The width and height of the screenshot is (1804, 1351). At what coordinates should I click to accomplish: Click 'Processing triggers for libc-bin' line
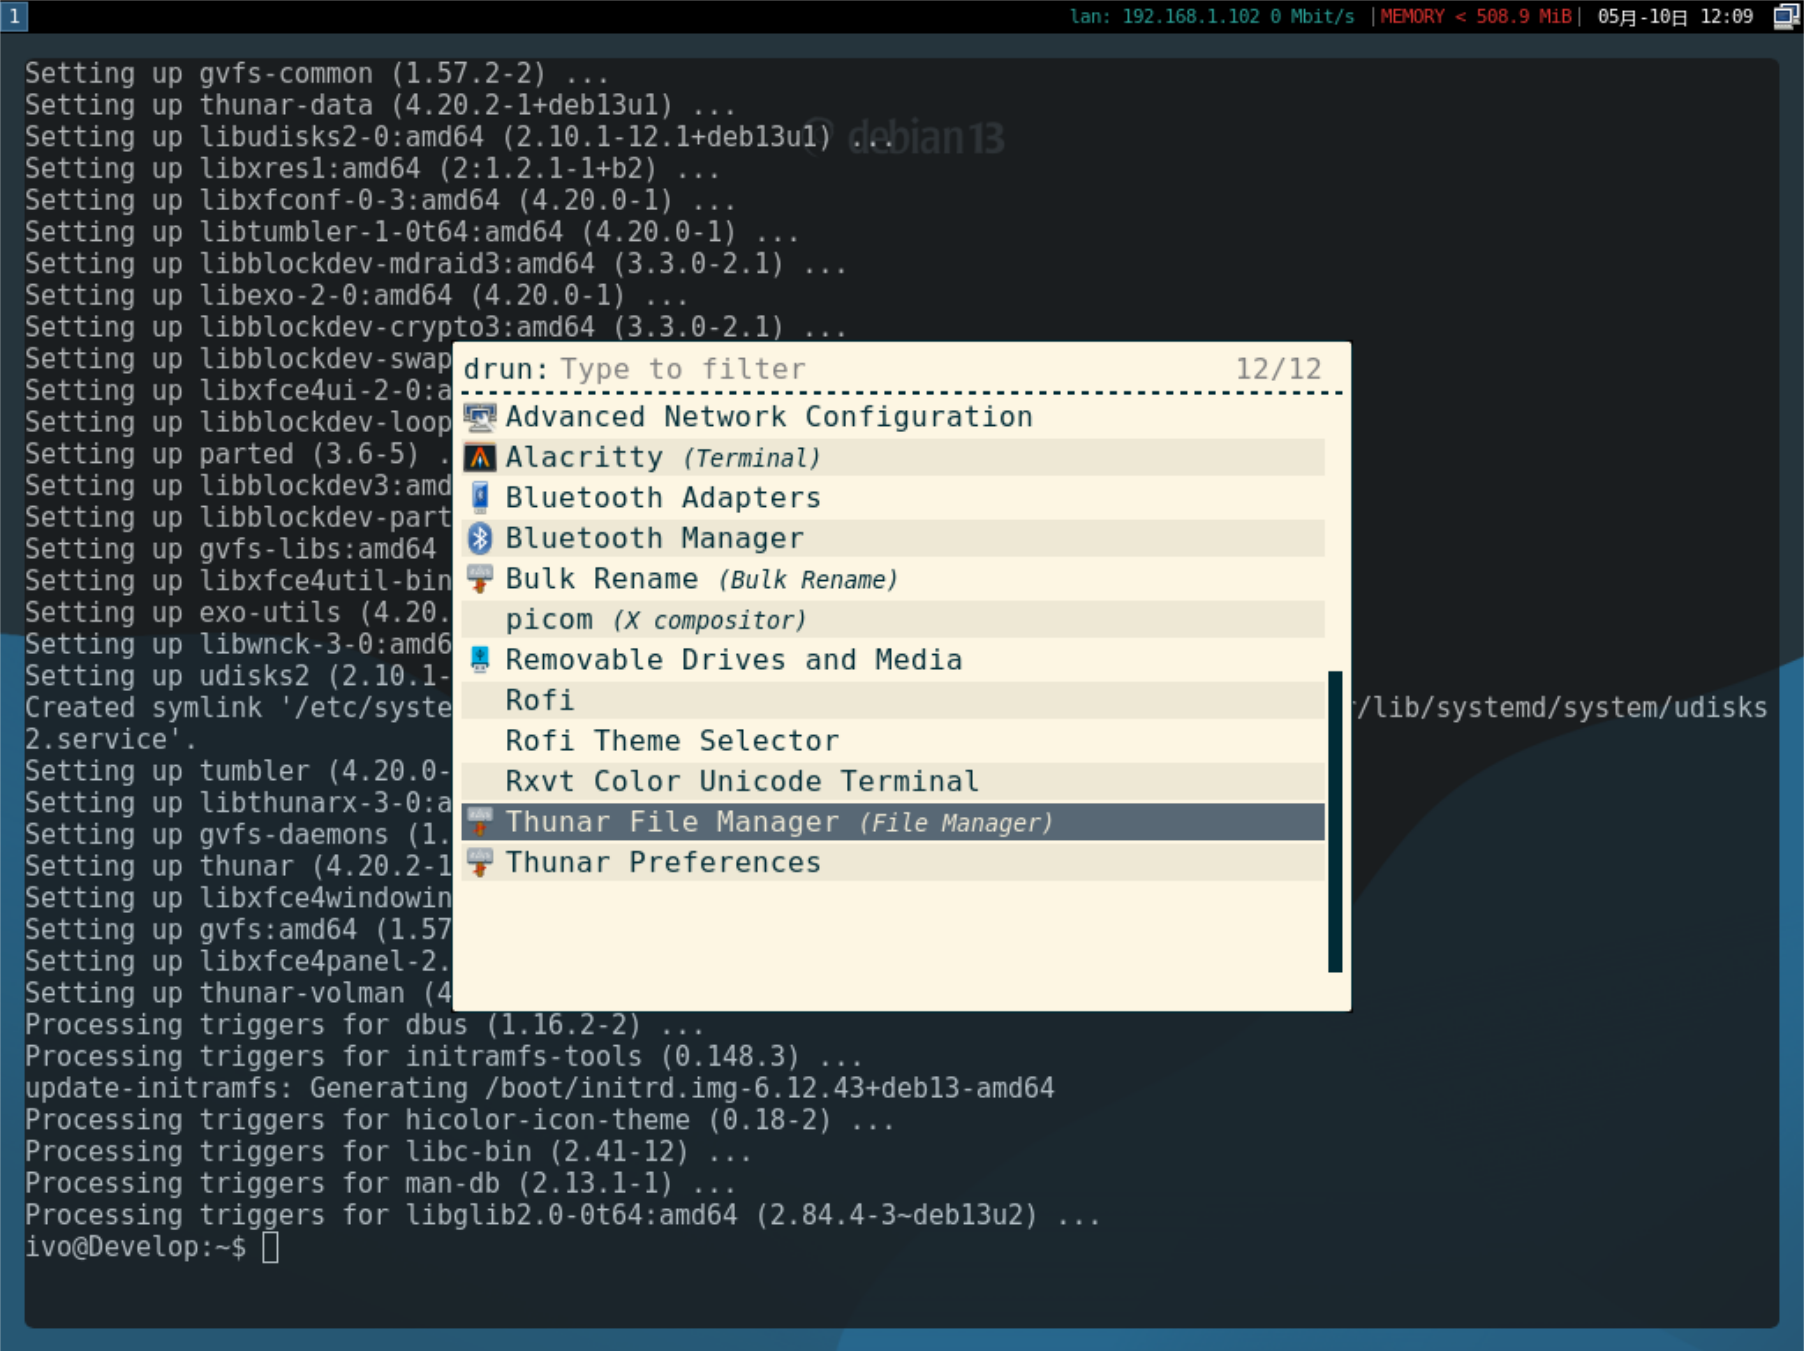coord(388,1152)
